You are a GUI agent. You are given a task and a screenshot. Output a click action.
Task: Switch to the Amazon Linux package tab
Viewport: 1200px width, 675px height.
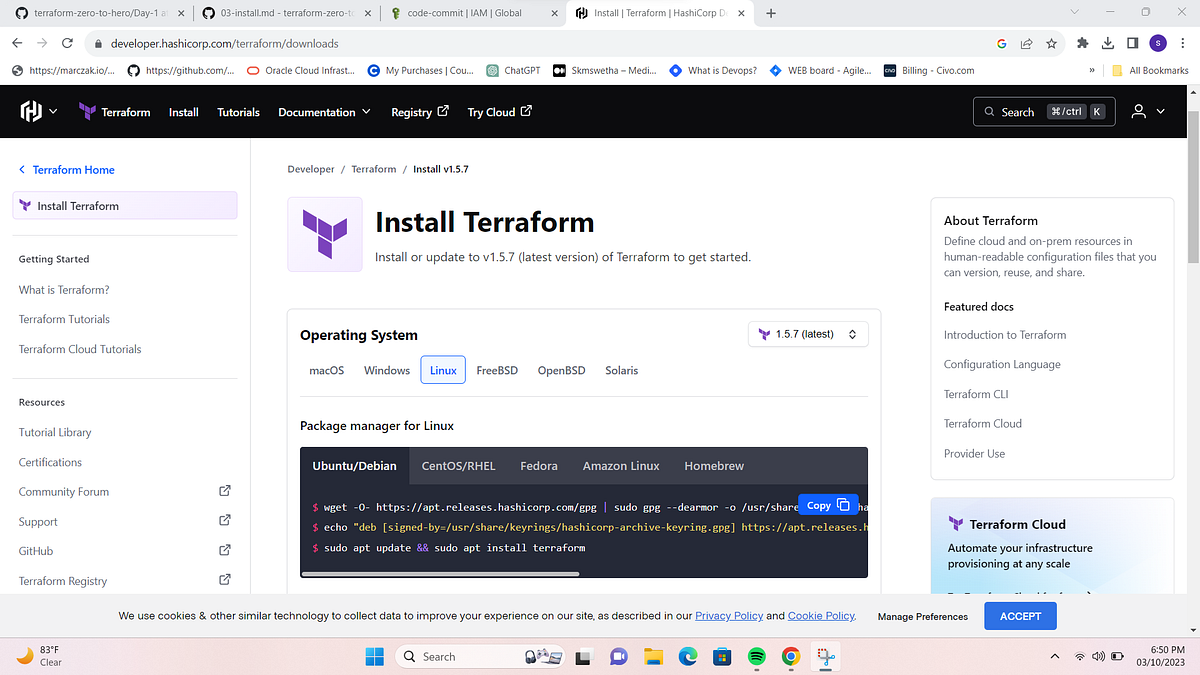(x=621, y=466)
